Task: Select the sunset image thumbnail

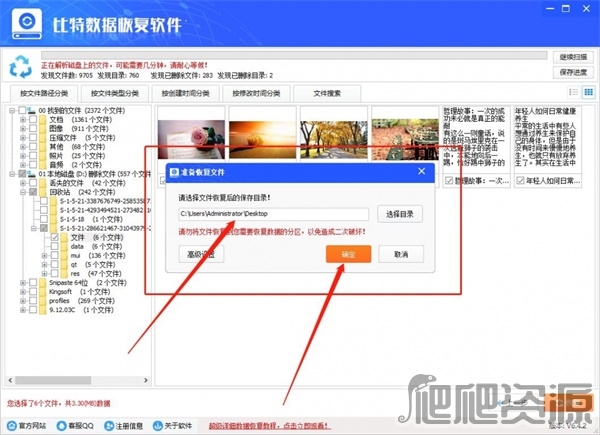Action: pos(262,139)
